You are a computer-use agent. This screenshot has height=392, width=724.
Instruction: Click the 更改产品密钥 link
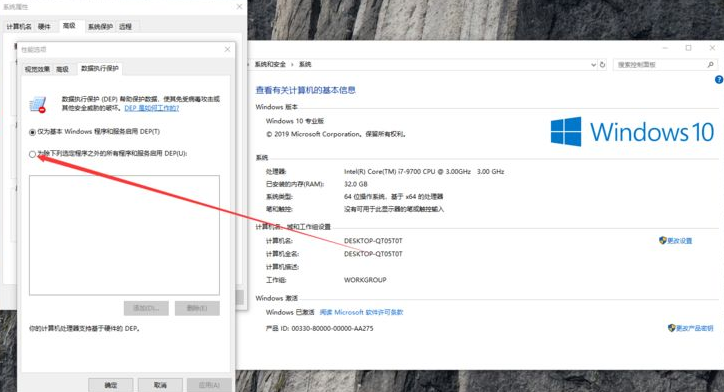click(x=694, y=328)
